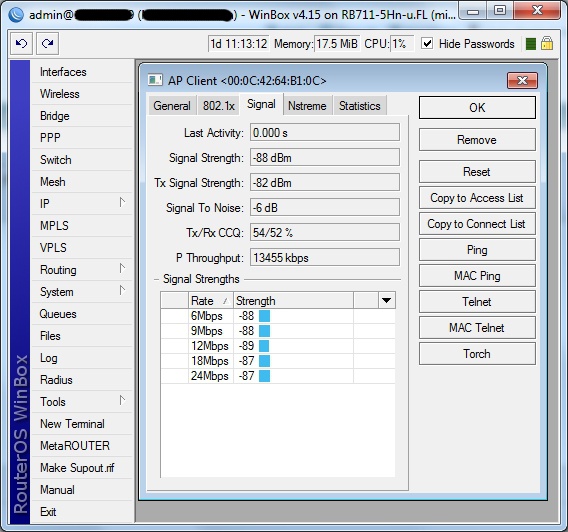Open the Mesh menu item
568x532 pixels.
click(82, 182)
